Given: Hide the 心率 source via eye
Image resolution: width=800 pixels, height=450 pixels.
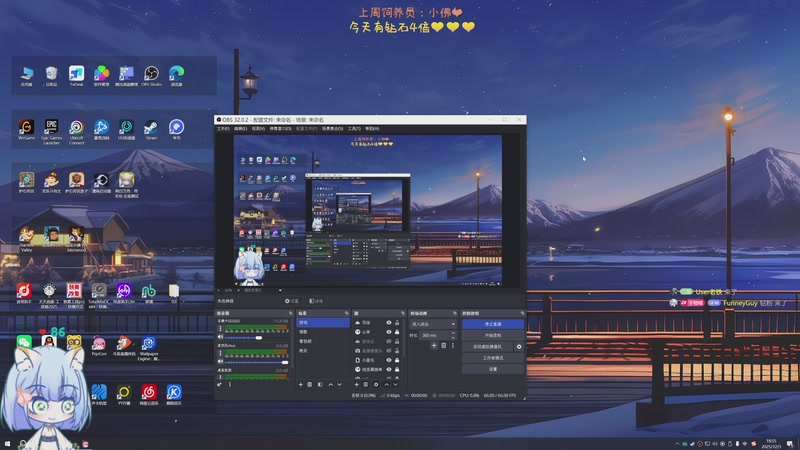Looking at the screenshot, I should click(x=389, y=332).
